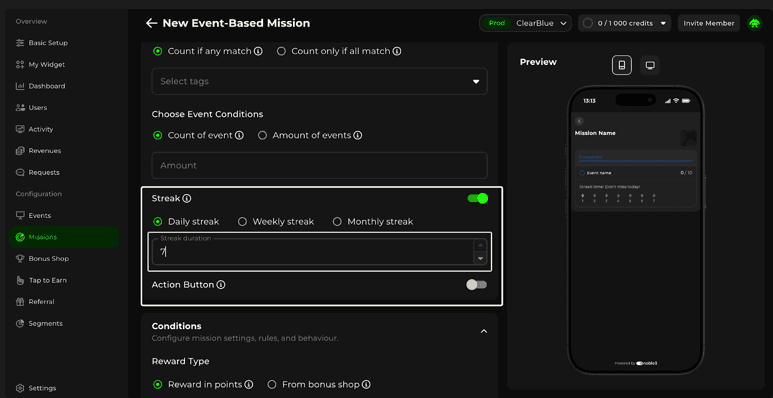
Task: Click the Revenues sidebar icon
Action: tap(20, 151)
